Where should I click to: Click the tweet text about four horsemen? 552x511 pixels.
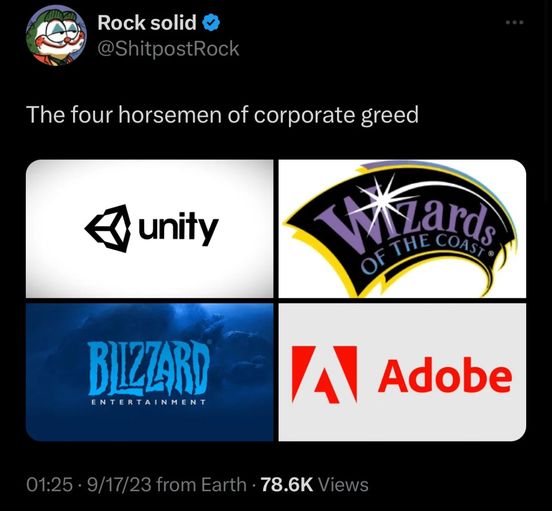pos(222,115)
